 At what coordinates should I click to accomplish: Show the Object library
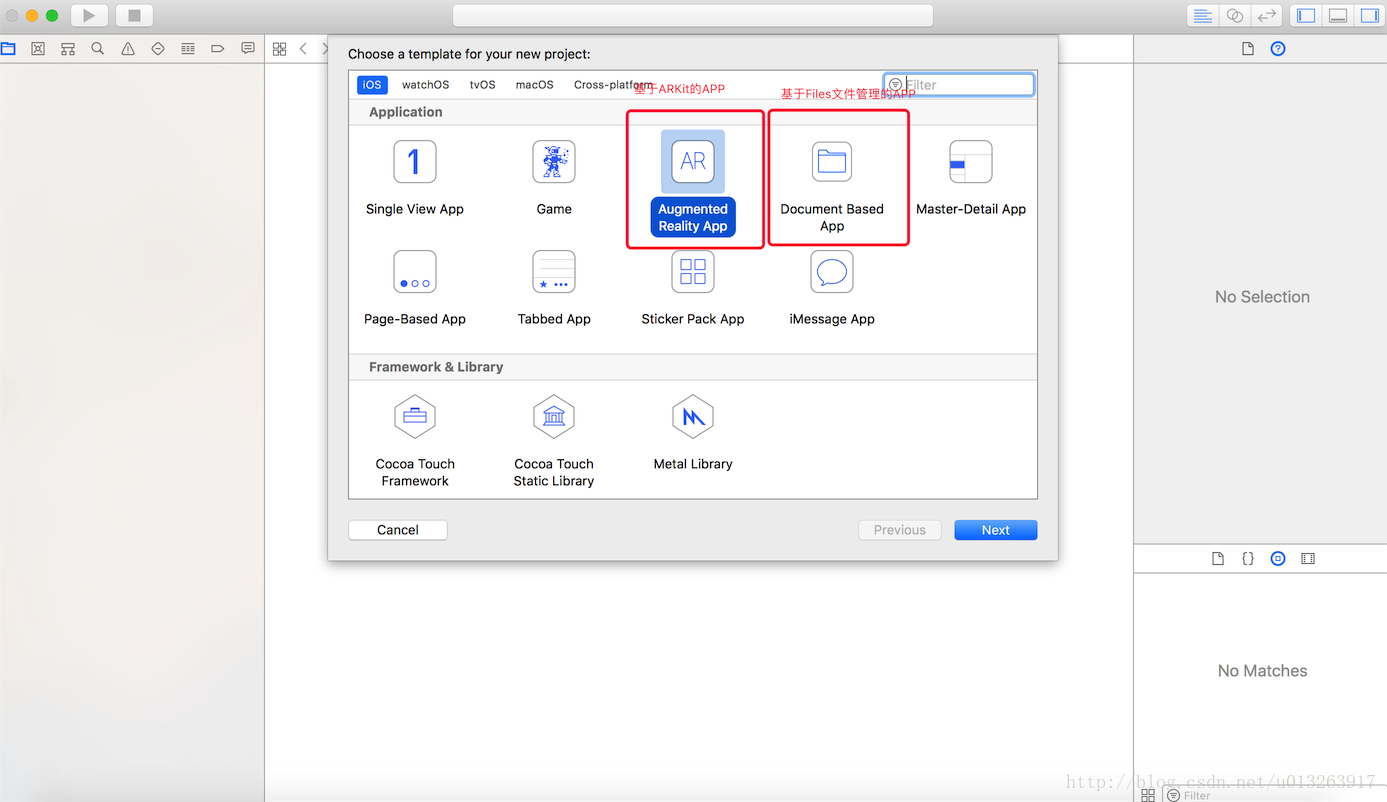point(1278,559)
